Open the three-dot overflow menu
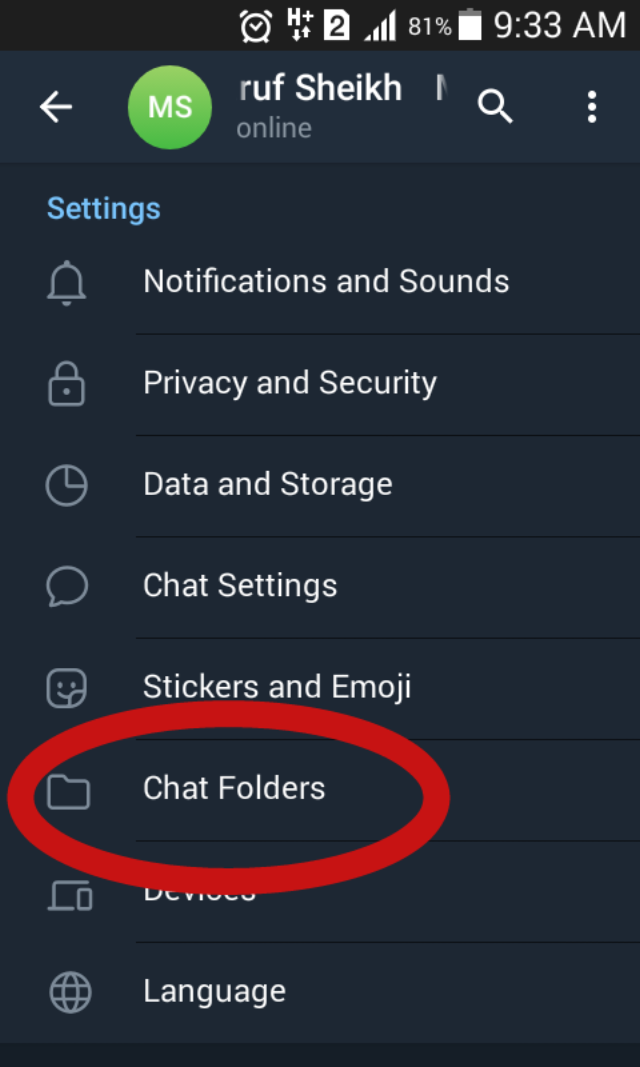Screen dimensions: 640x1067 592,106
